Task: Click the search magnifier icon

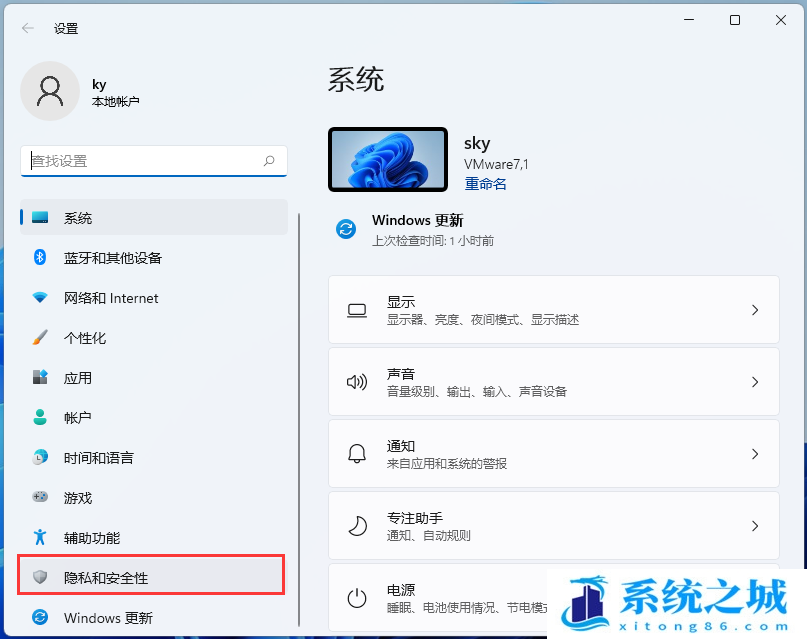Action: pos(269,161)
